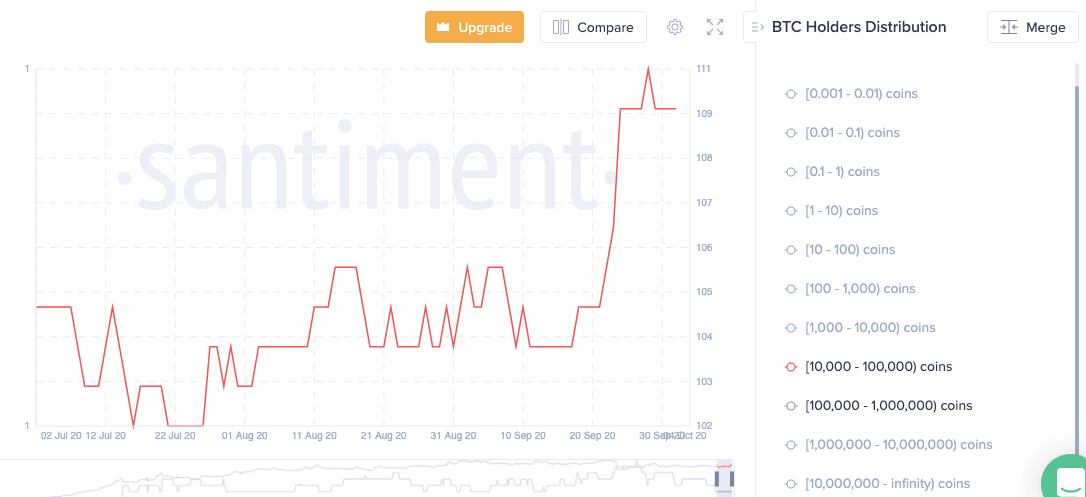Click the red [10,000 - 100,000) series marker
Image resolution: width=1086 pixels, height=497 pixels.
(791, 367)
